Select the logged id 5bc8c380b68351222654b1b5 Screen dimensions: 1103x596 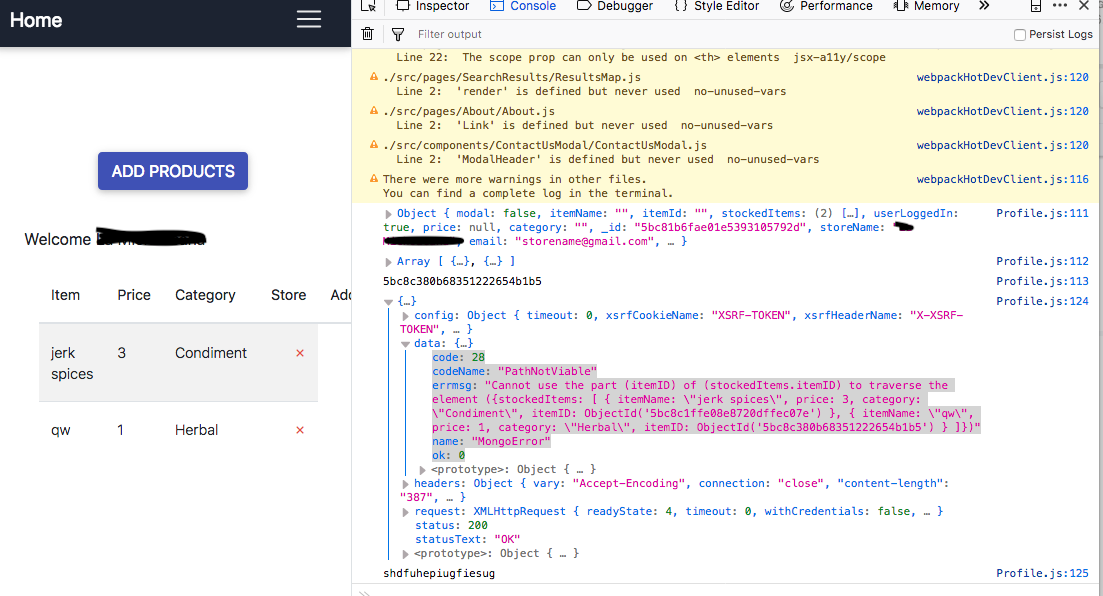click(462, 281)
